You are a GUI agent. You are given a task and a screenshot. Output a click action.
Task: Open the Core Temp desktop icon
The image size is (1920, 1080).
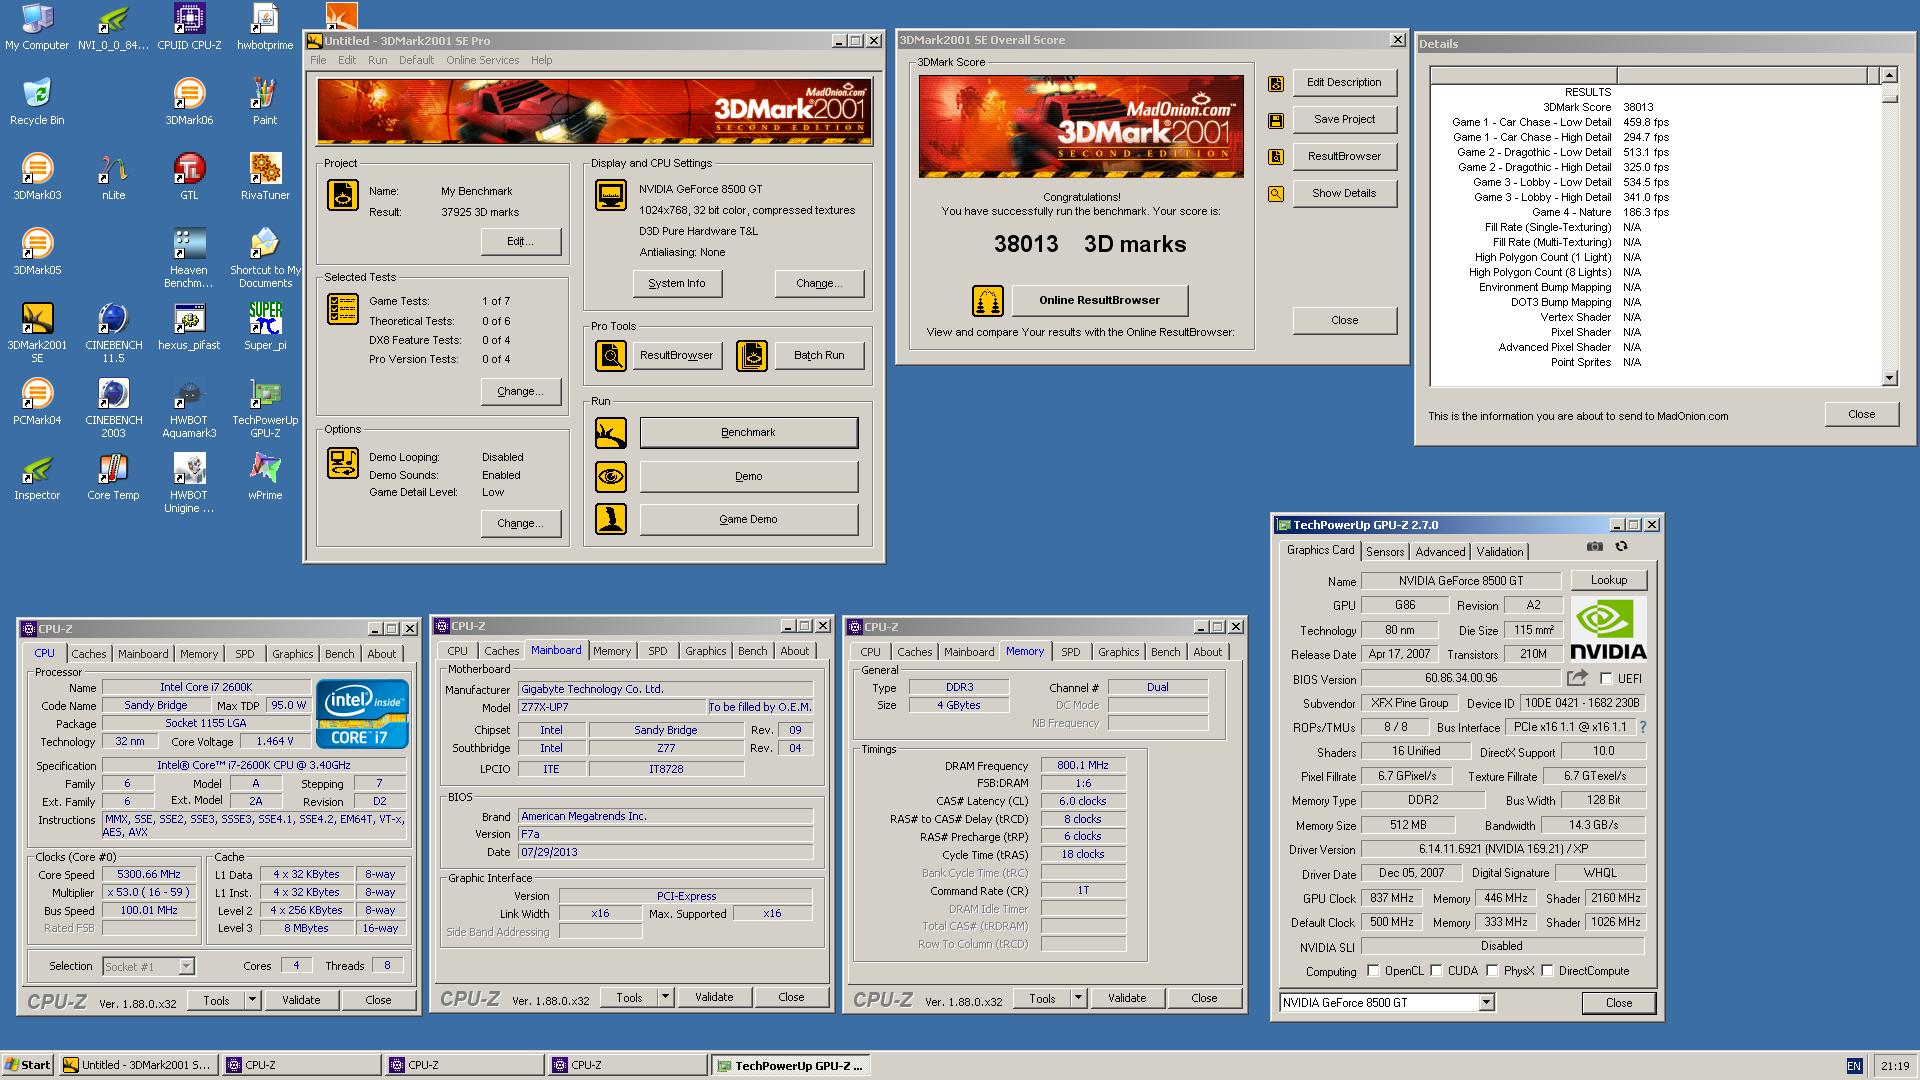coord(113,477)
